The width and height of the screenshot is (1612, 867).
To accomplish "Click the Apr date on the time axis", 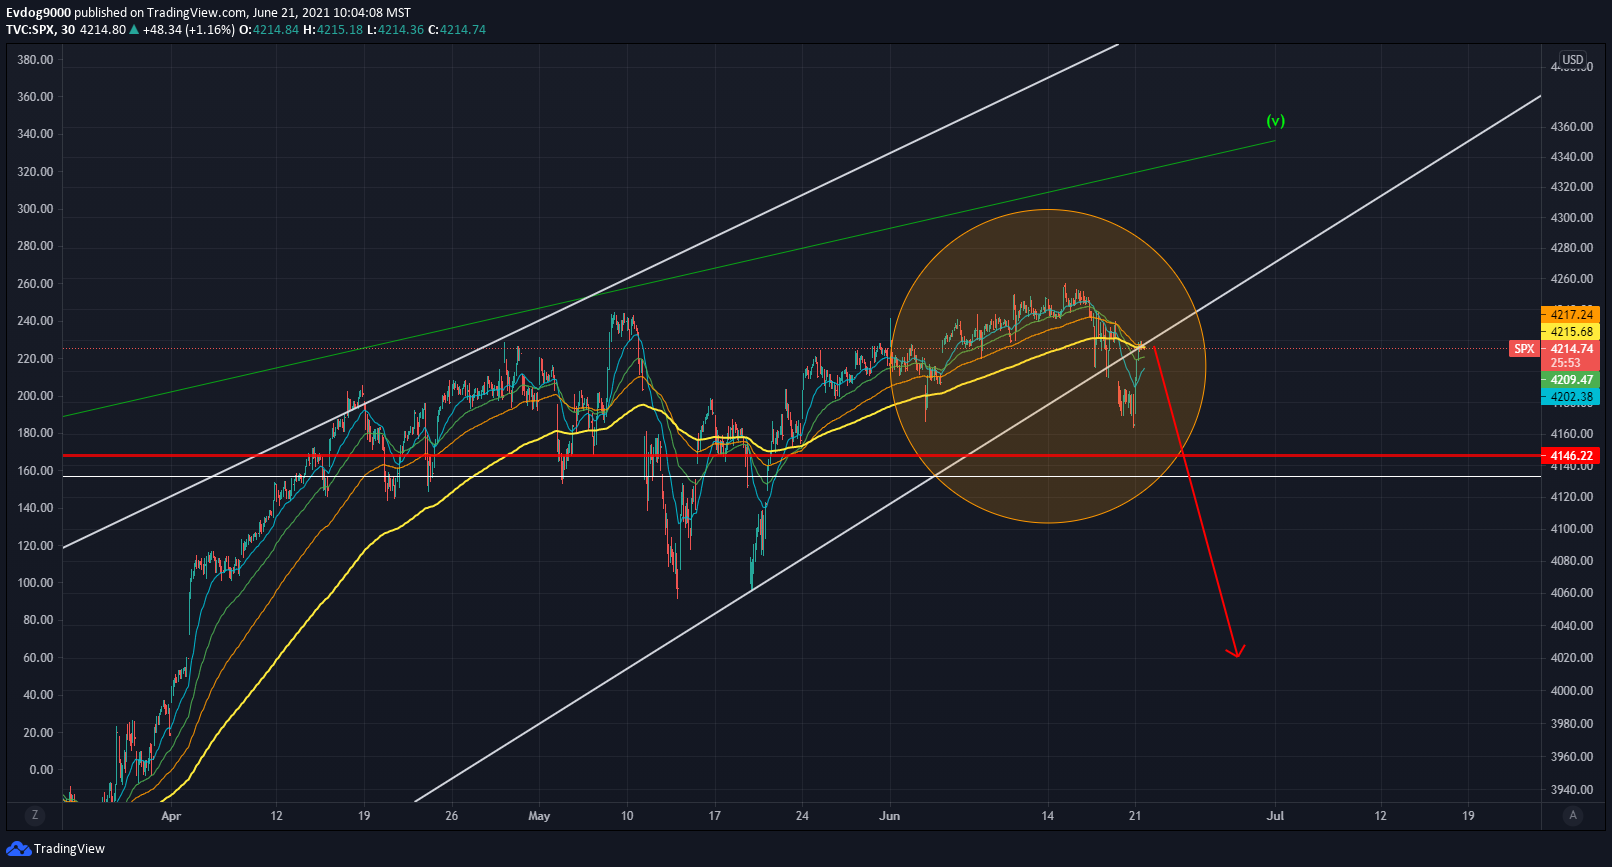I will (171, 816).
